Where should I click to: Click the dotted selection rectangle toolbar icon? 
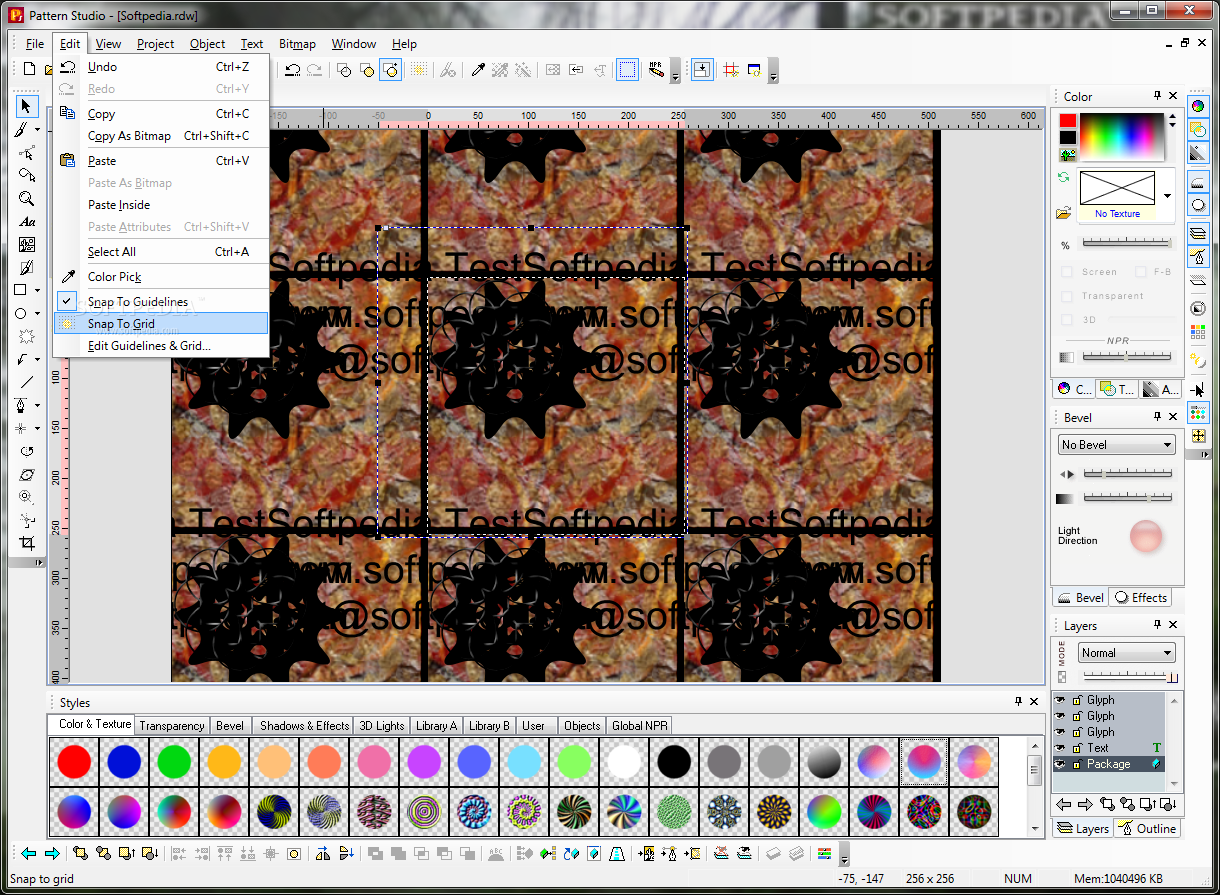coord(627,69)
